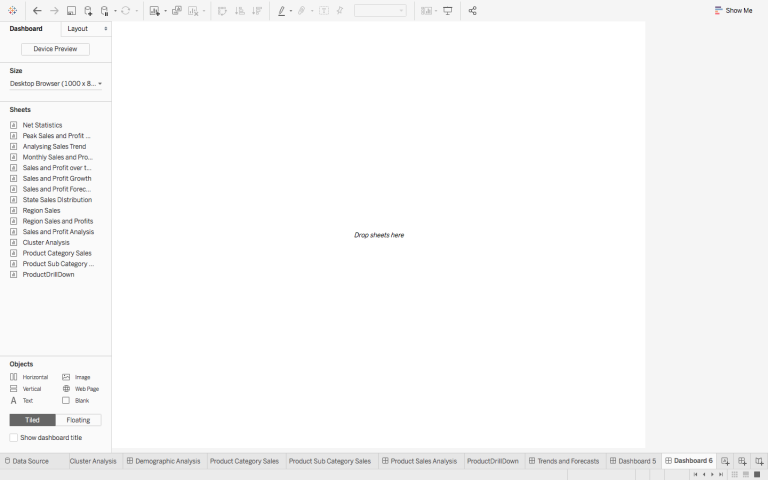Click the New Dashboard icon at the bottom
This screenshot has height=480, width=768.
coord(743,461)
